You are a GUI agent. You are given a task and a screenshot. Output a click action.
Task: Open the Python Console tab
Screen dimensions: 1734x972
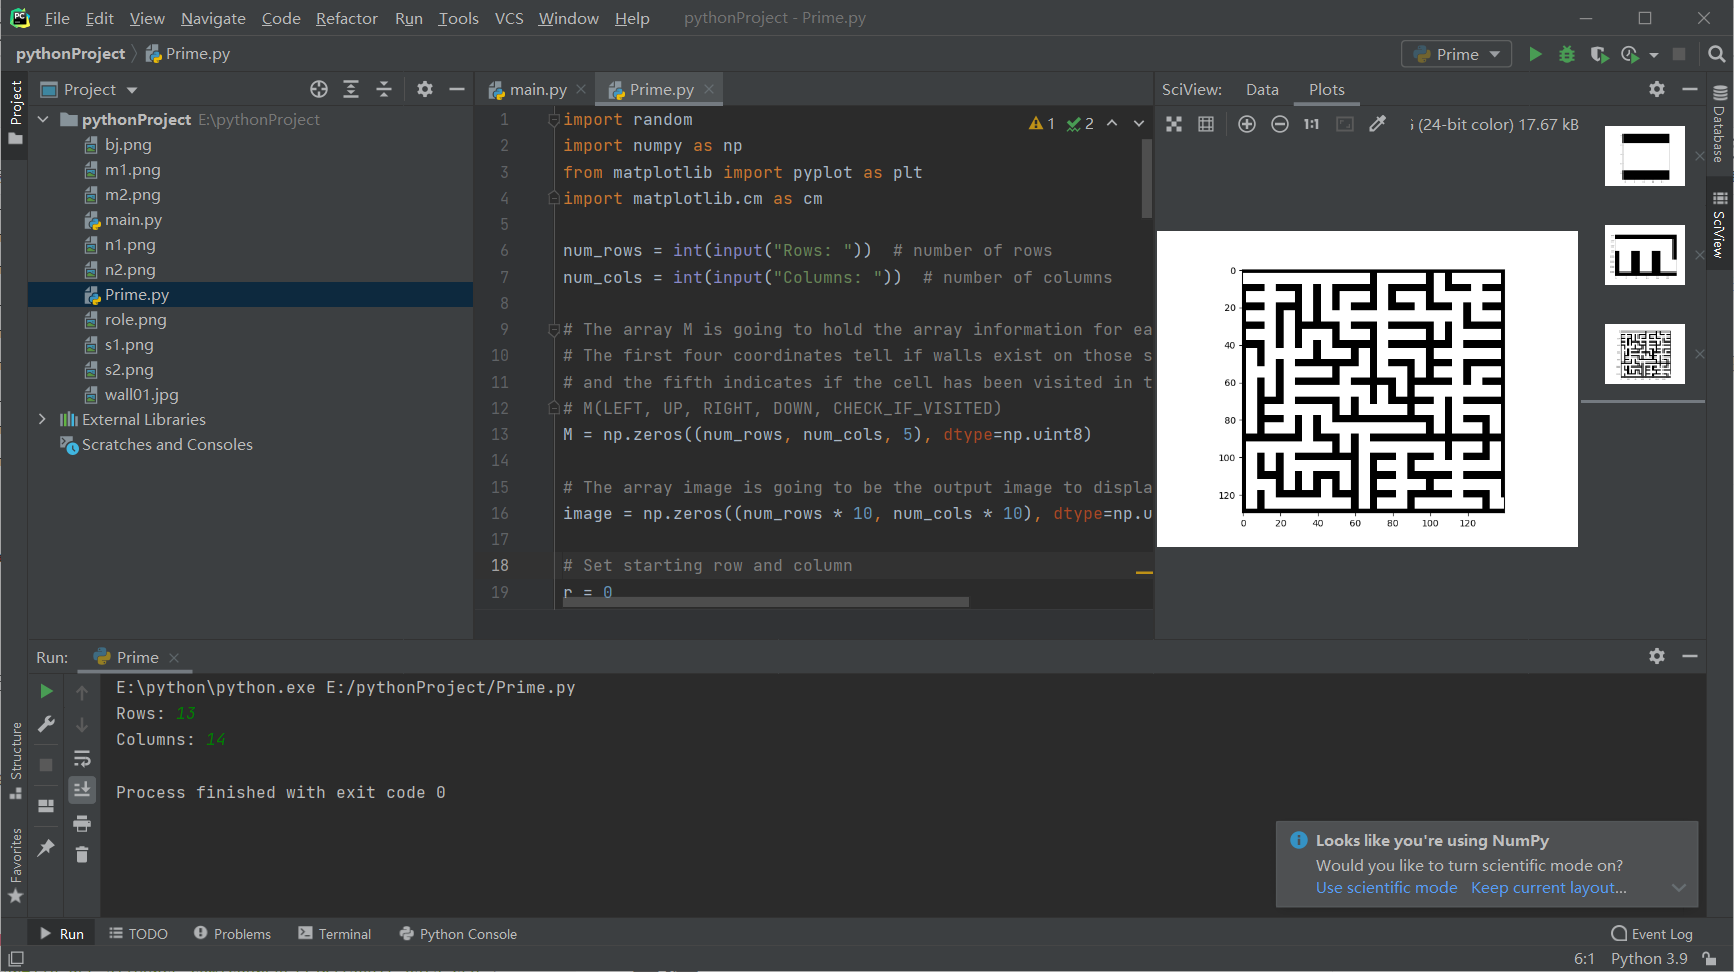[458, 934]
